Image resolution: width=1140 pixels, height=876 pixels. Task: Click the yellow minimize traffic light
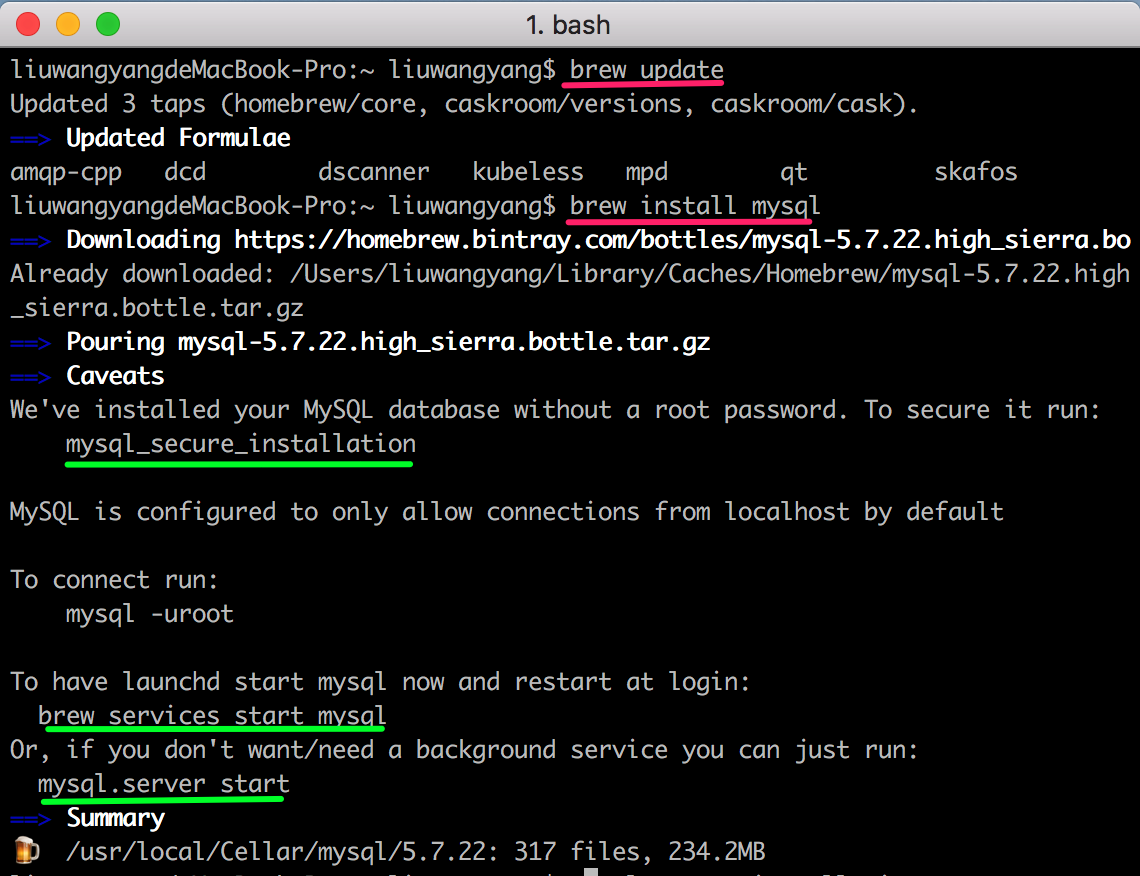[67, 24]
